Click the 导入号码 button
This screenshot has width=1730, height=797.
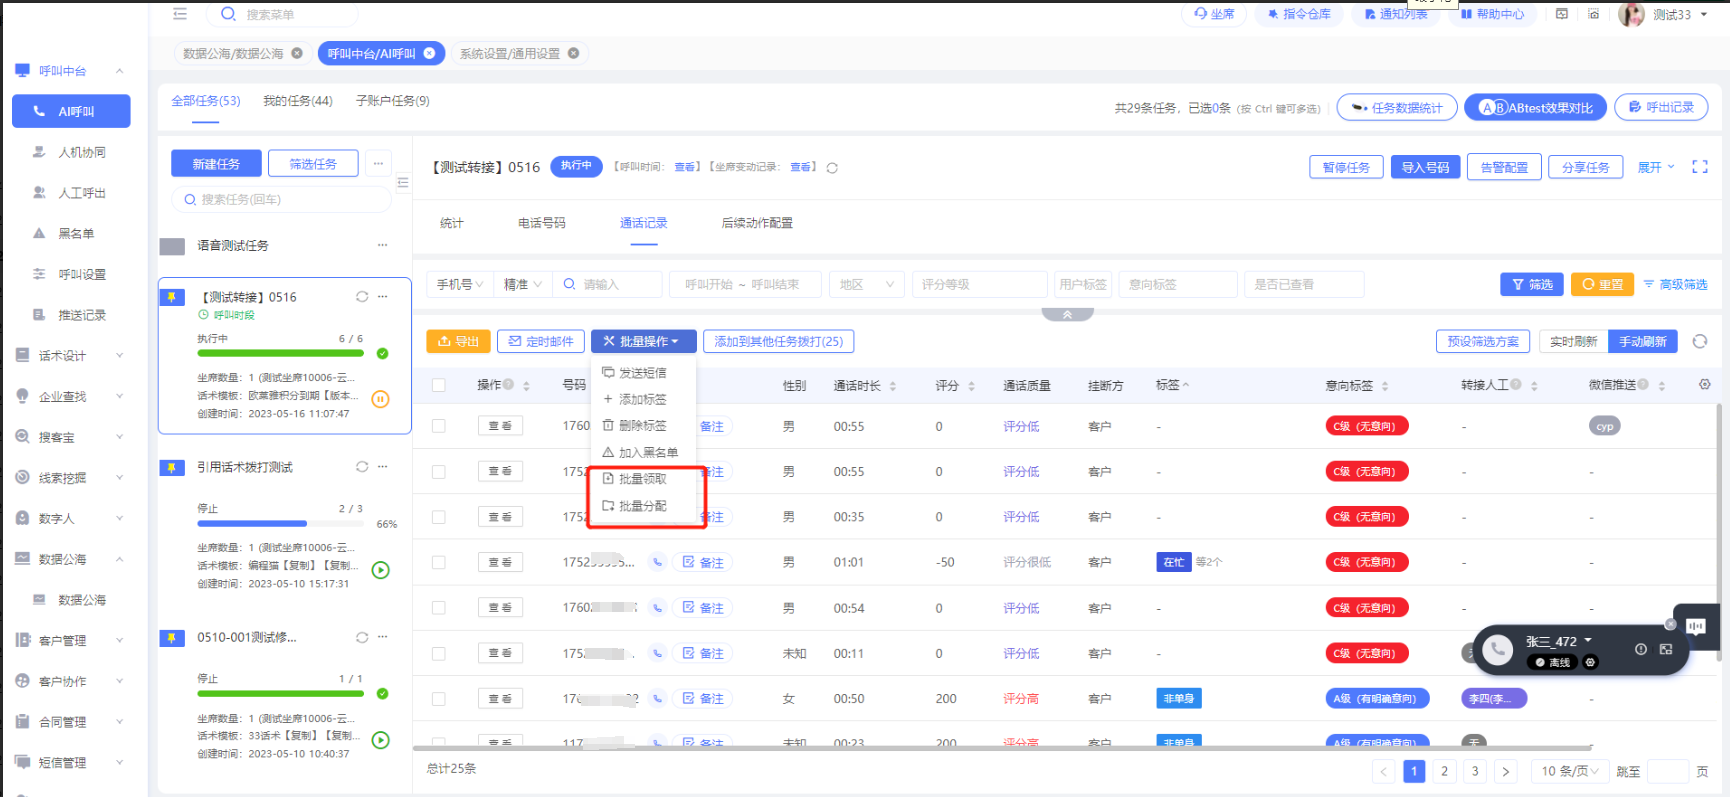click(x=1425, y=167)
